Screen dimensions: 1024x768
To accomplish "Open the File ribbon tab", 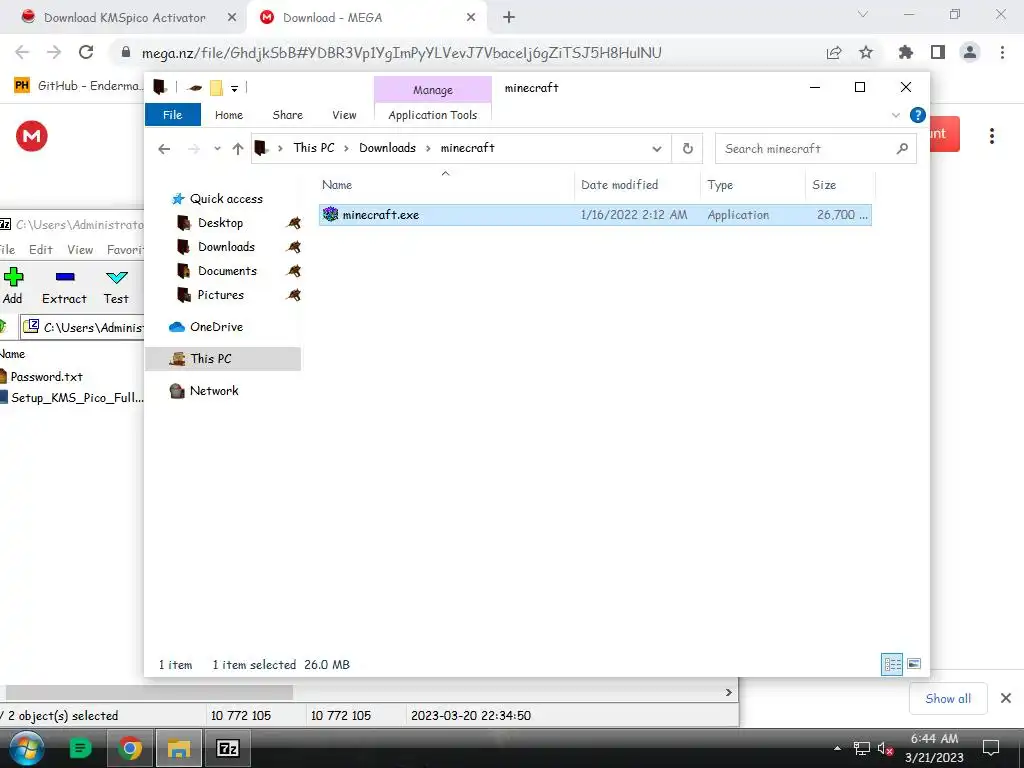I will point(172,115).
